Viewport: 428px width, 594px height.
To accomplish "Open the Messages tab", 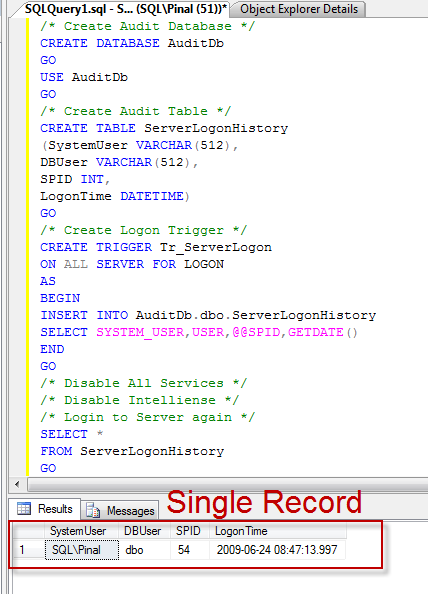I will [x=120, y=510].
